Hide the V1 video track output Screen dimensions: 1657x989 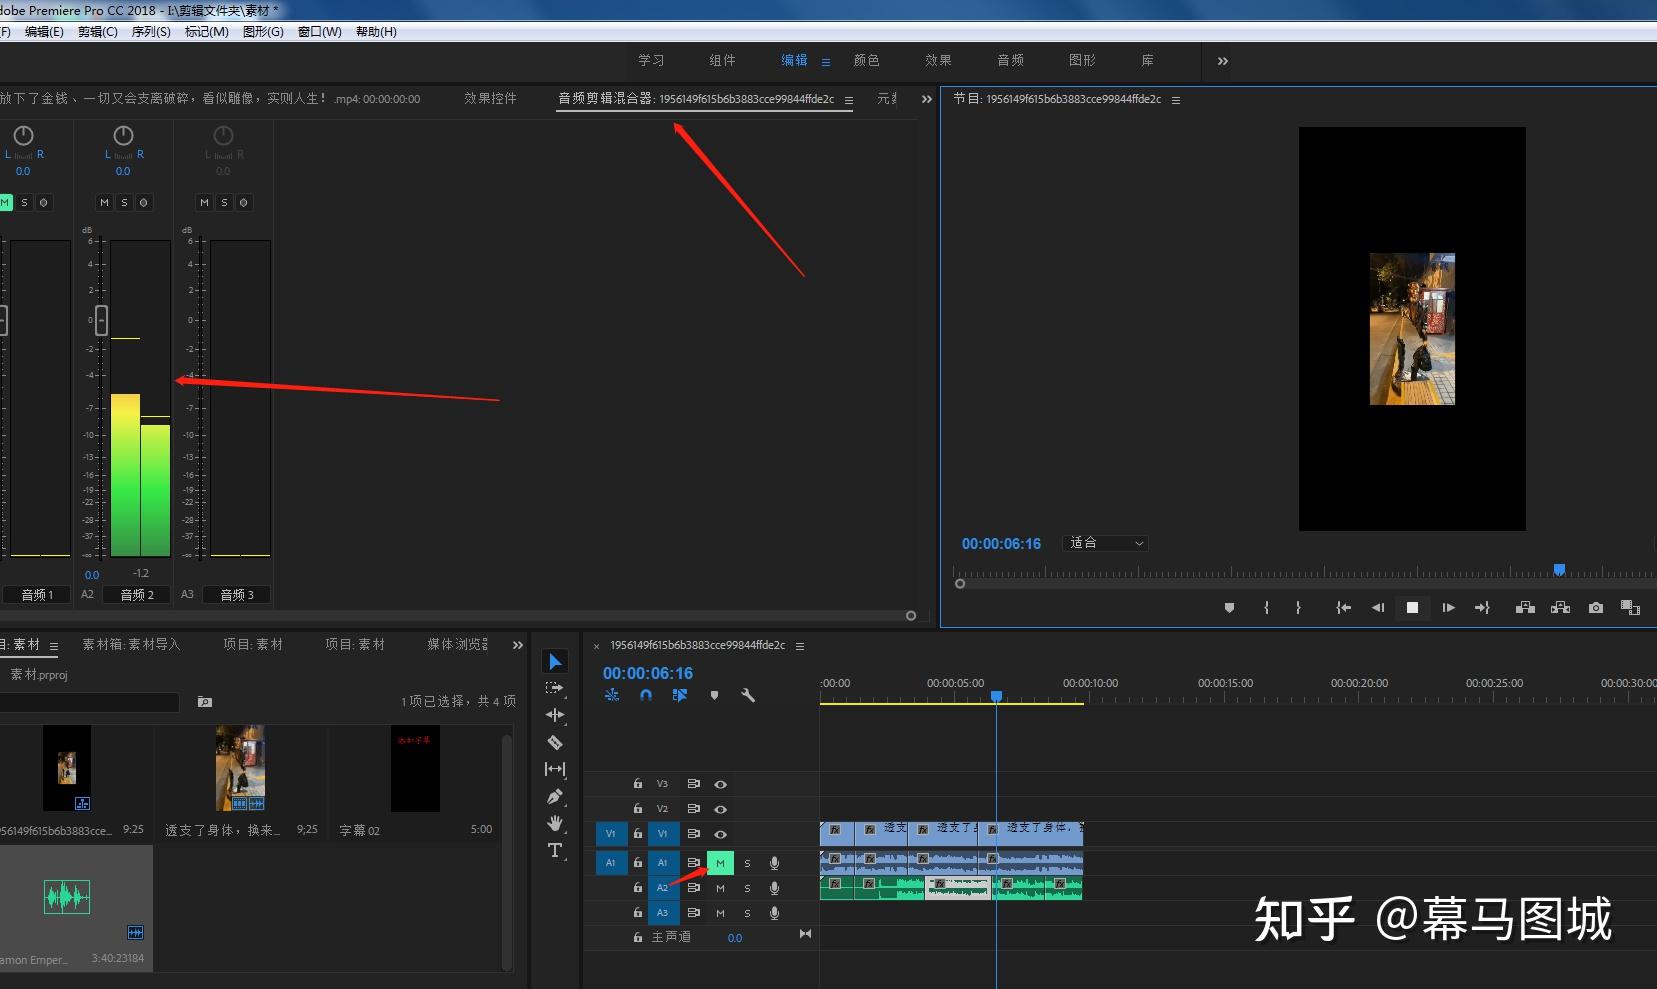(x=720, y=834)
